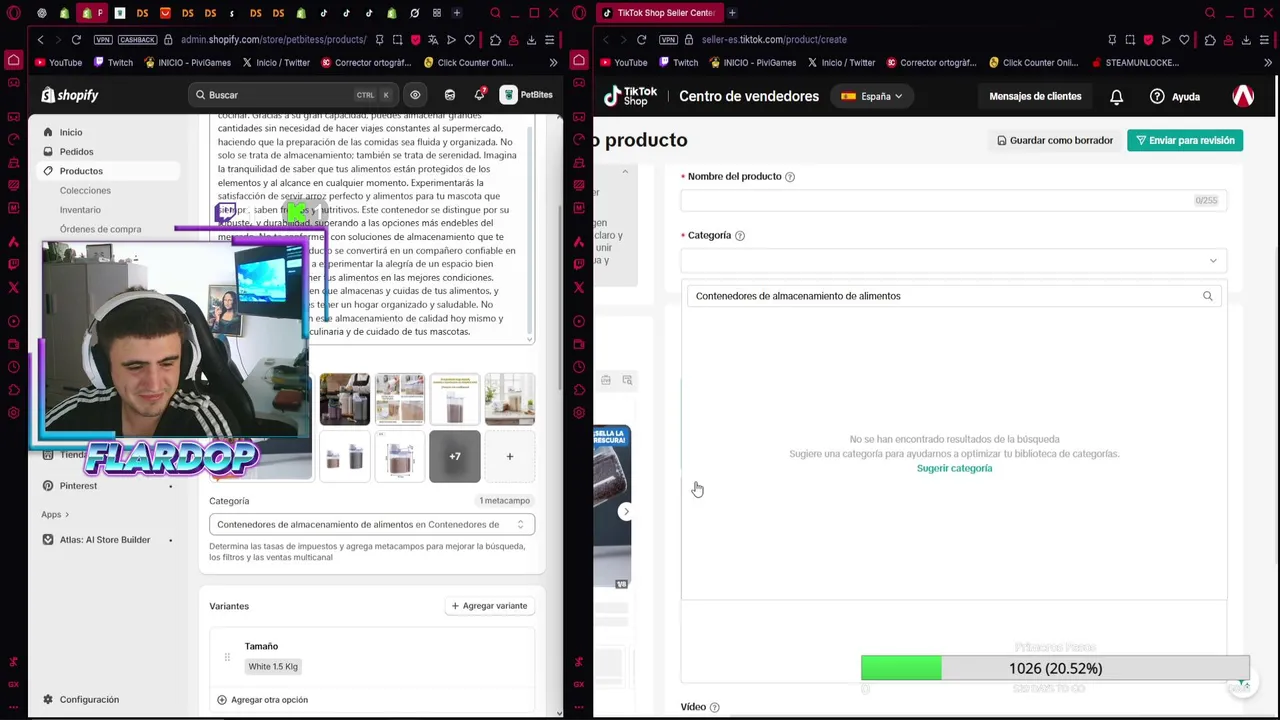The width and height of the screenshot is (1280, 720).
Task: Open Ayuda in the TikTok Seller Center
Action: pos(1175,96)
